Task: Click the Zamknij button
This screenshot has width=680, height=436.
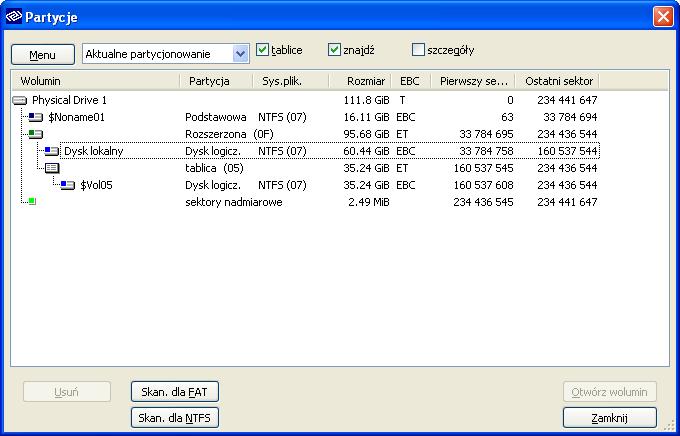Action: (x=610, y=418)
